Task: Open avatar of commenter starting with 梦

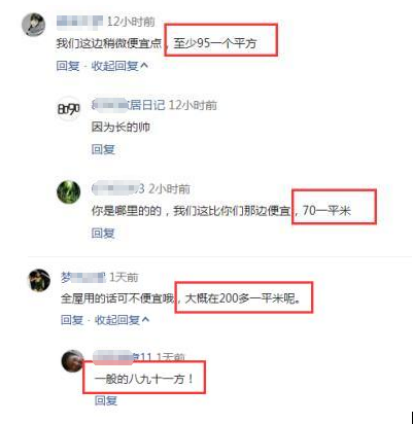Action: click(39, 280)
